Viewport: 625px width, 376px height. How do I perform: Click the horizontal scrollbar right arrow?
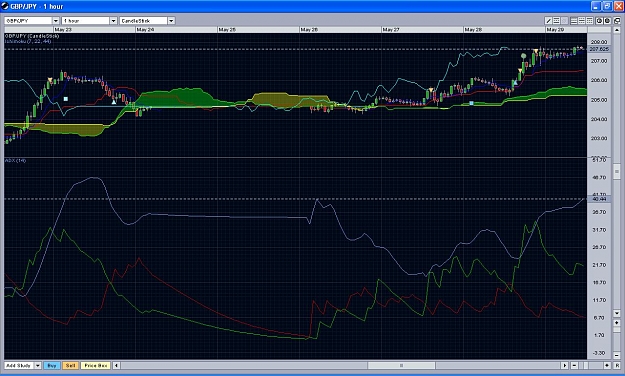[x=565, y=365]
